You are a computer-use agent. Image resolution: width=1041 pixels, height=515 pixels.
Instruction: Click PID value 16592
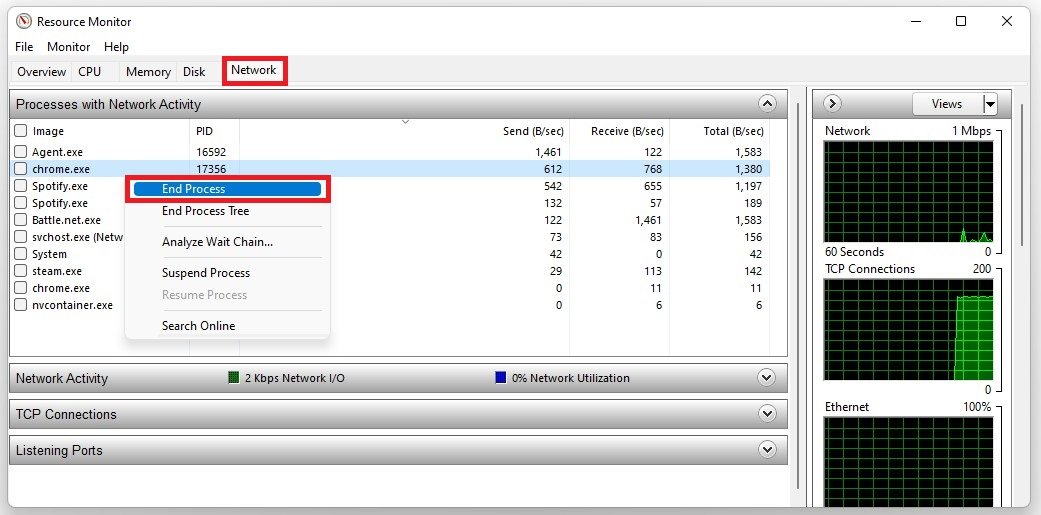click(x=211, y=152)
